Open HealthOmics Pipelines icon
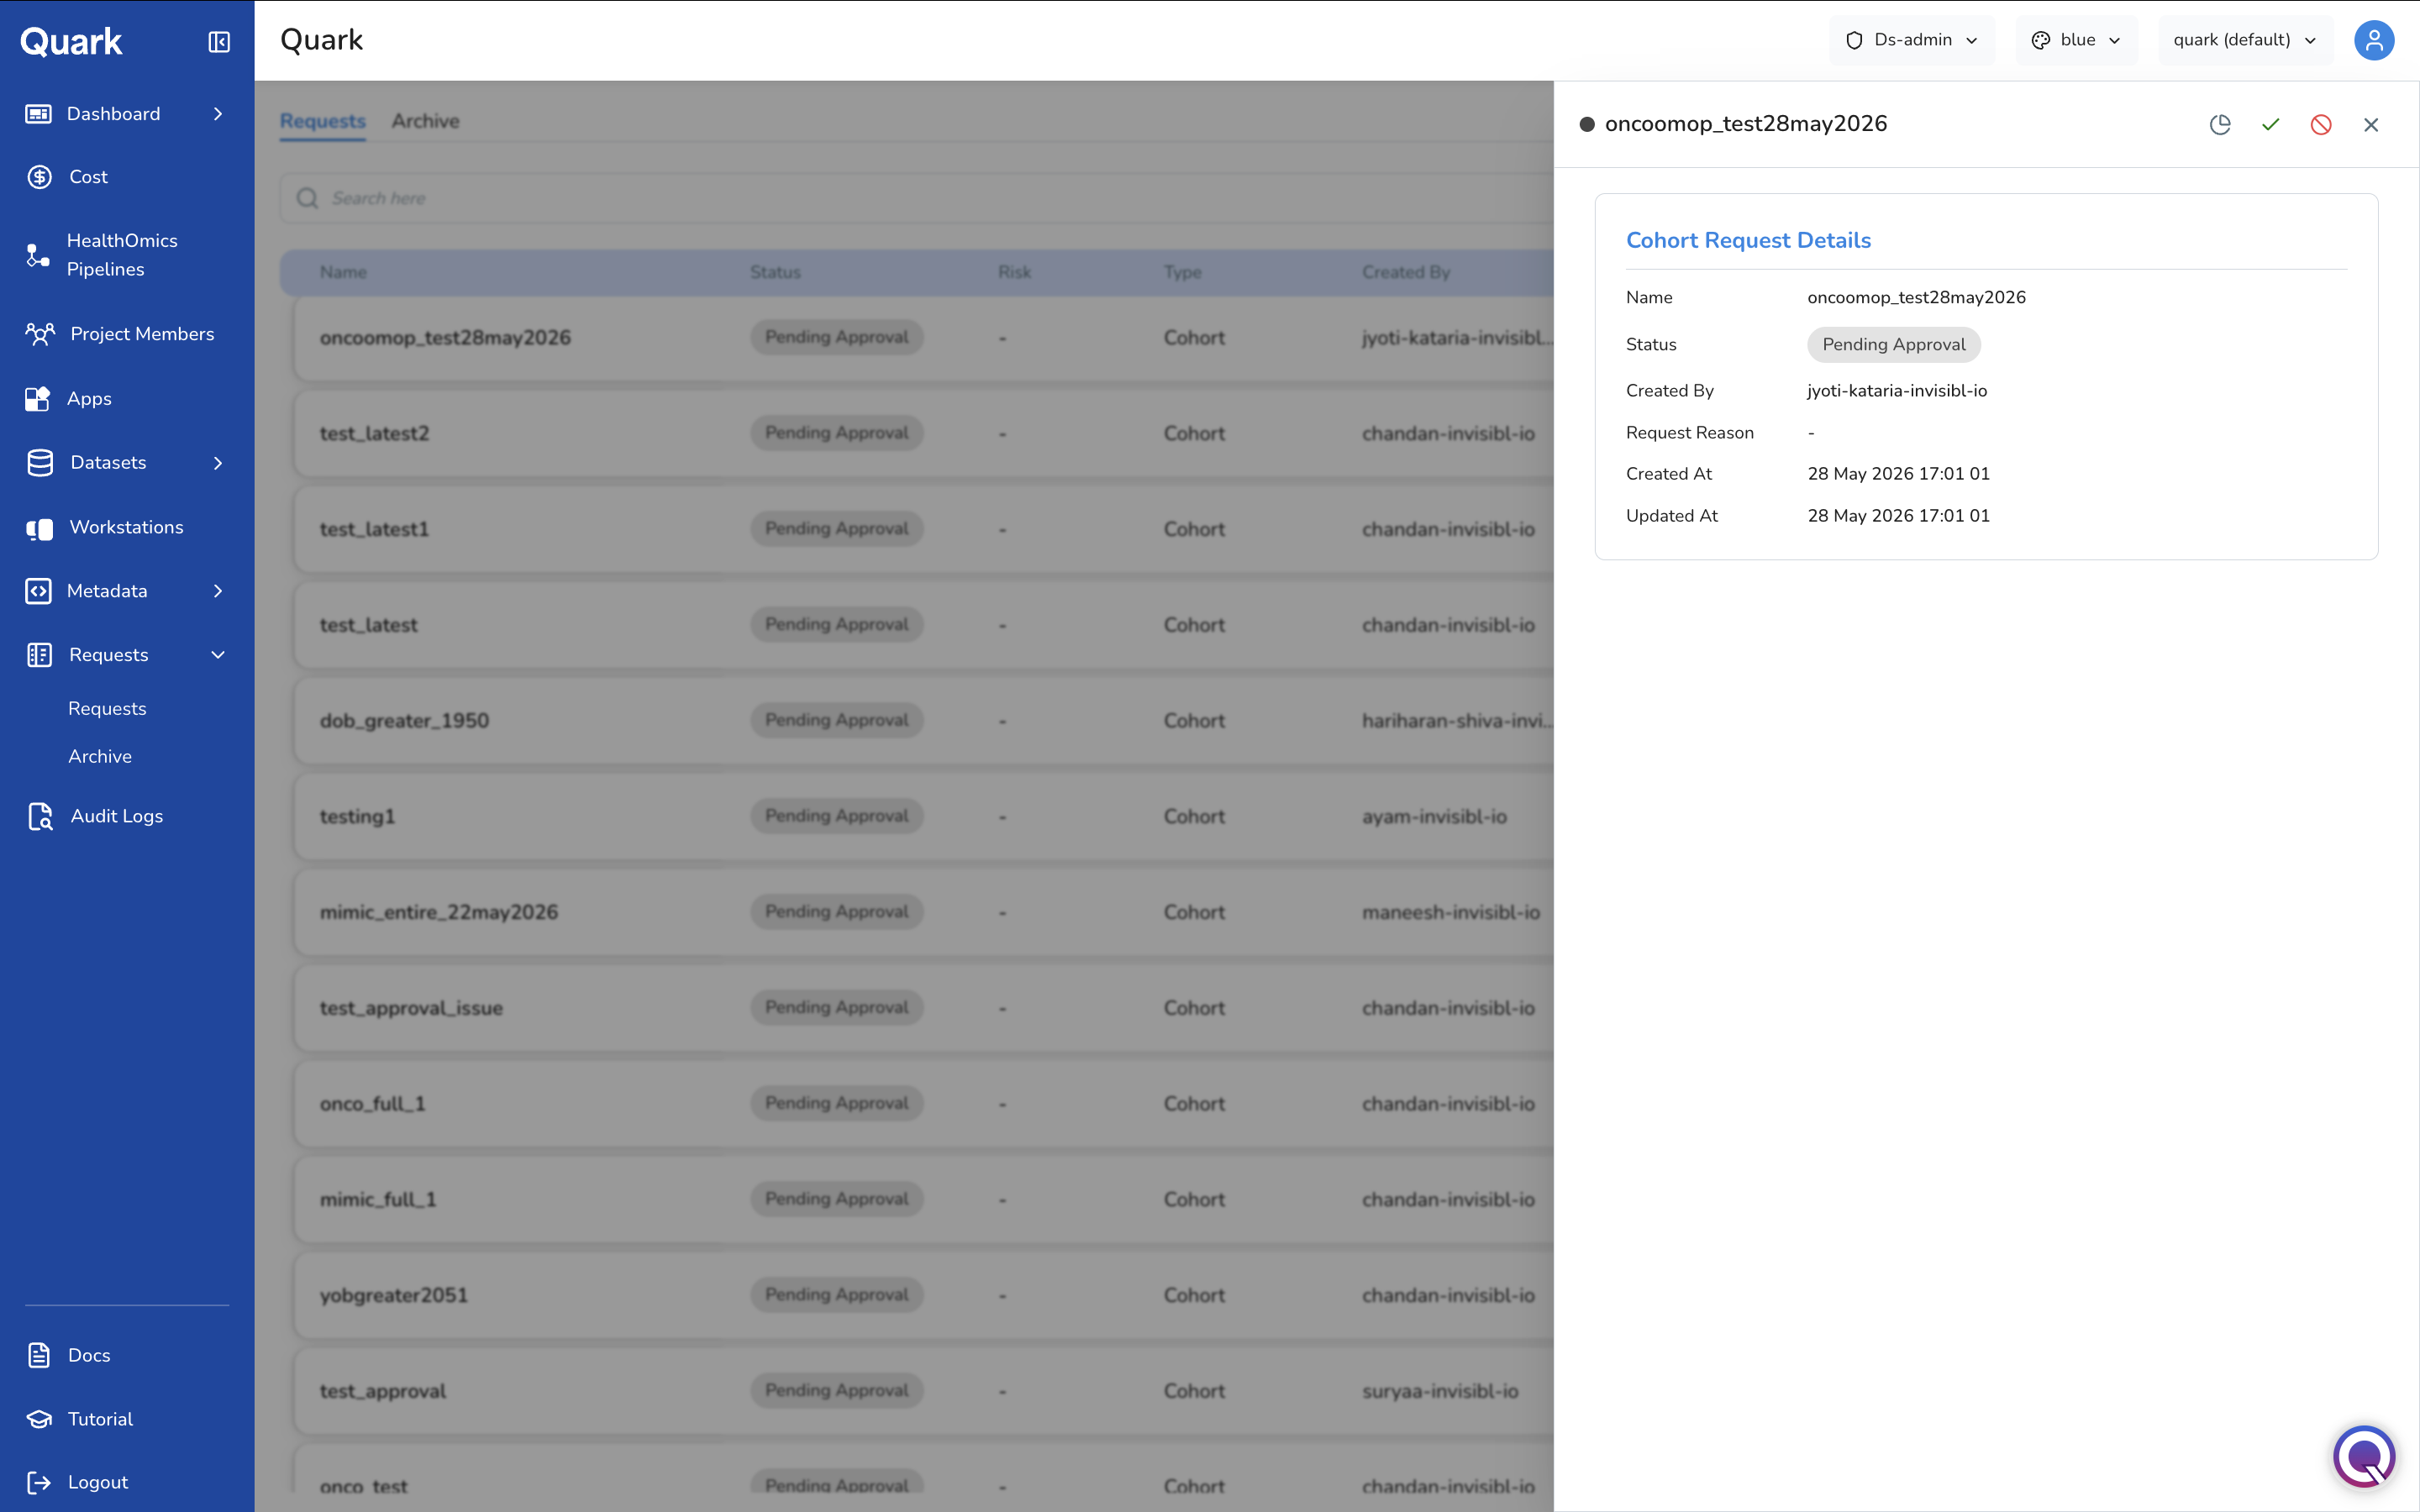The image size is (2420, 1512). [38, 255]
